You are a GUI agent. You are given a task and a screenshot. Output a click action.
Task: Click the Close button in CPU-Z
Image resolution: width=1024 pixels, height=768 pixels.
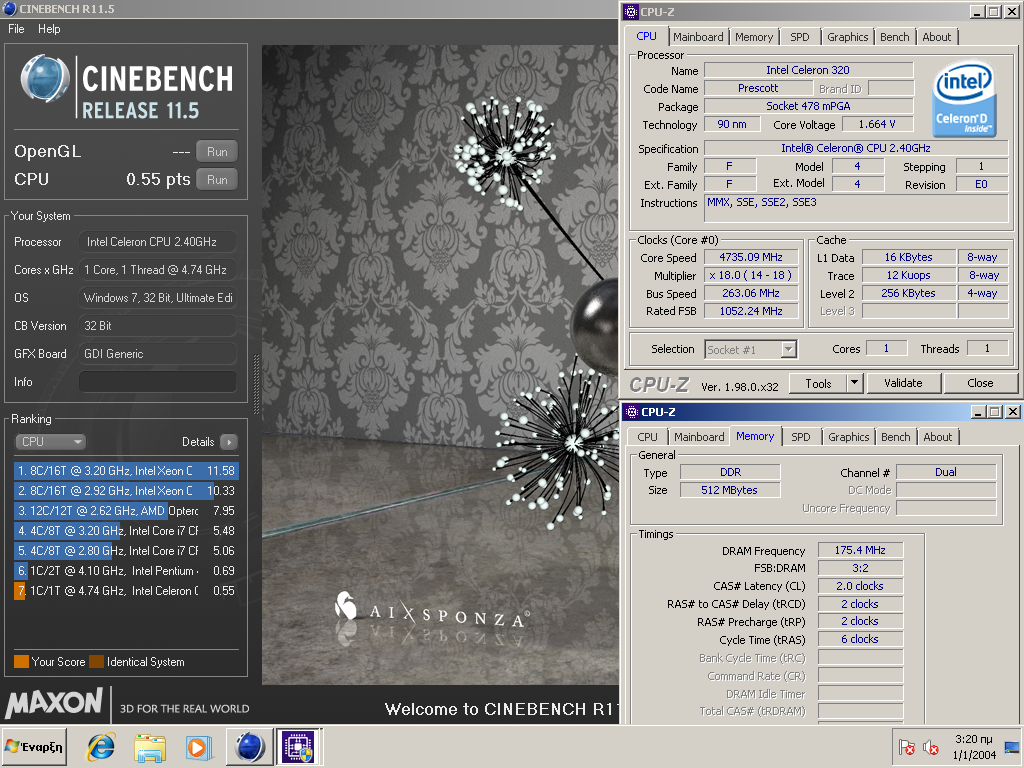(x=980, y=383)
